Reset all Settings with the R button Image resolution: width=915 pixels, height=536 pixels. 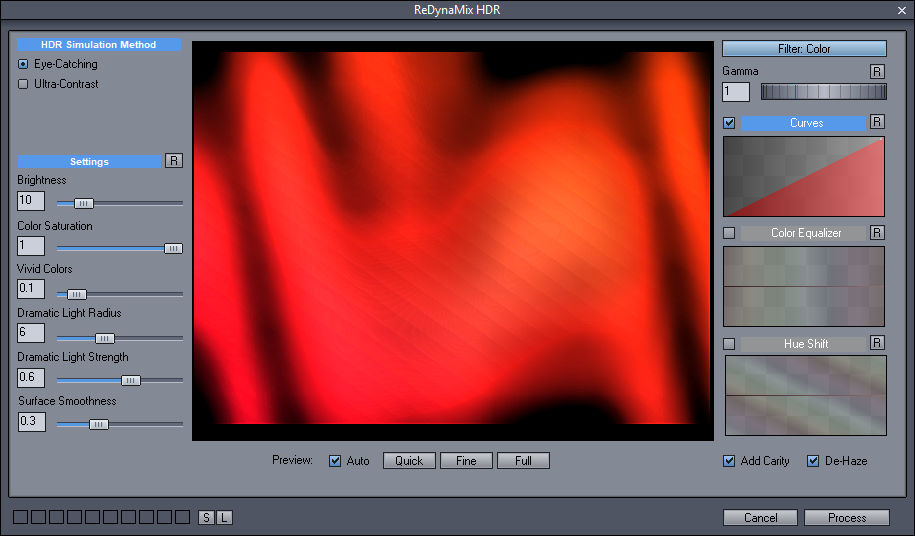[174, 160]
